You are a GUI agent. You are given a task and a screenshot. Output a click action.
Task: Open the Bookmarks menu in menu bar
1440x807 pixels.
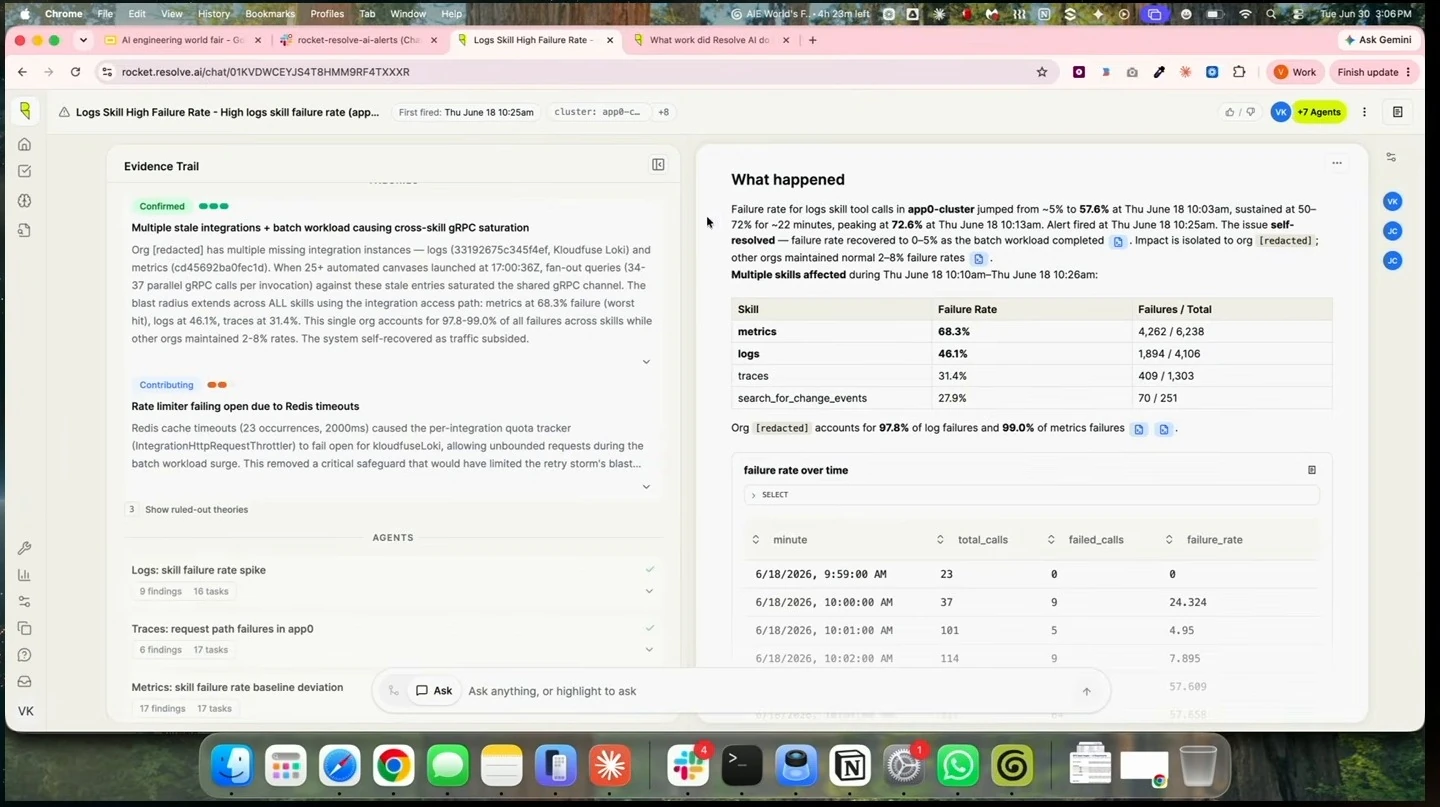[270, 14]
